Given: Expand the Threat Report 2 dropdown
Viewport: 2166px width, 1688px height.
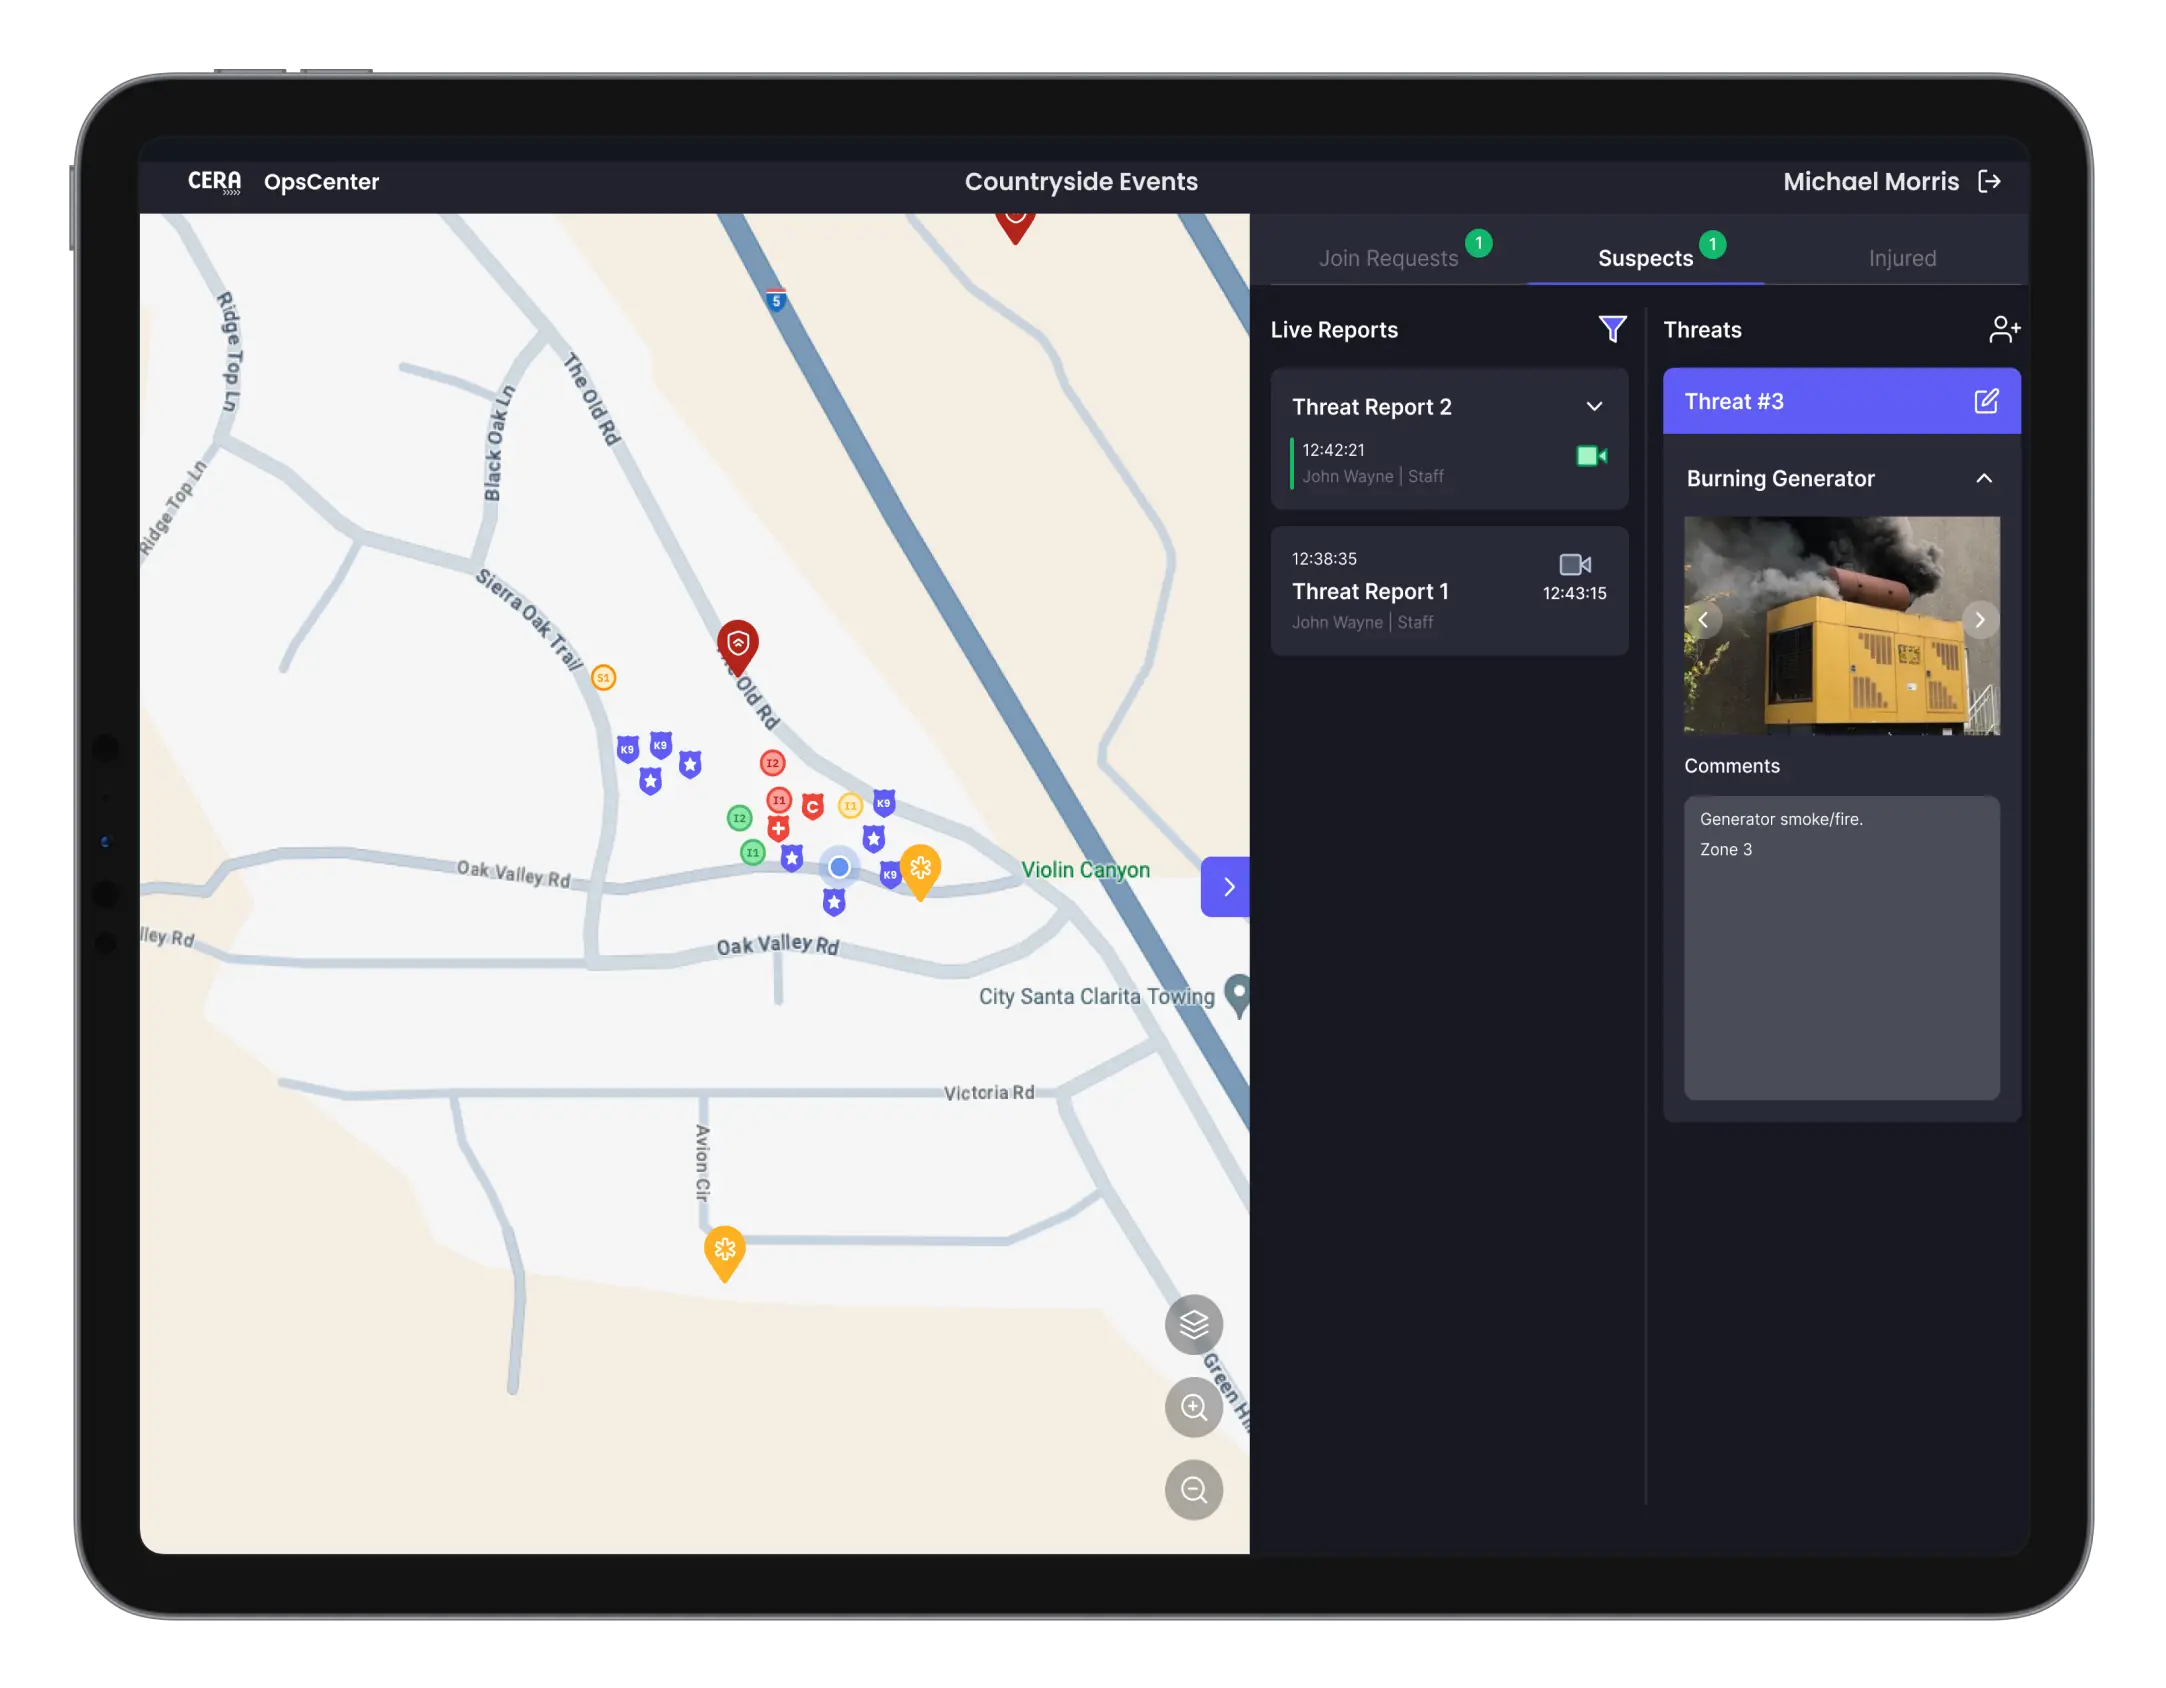Looking at the screenshot, I should tap(1593, 408).
